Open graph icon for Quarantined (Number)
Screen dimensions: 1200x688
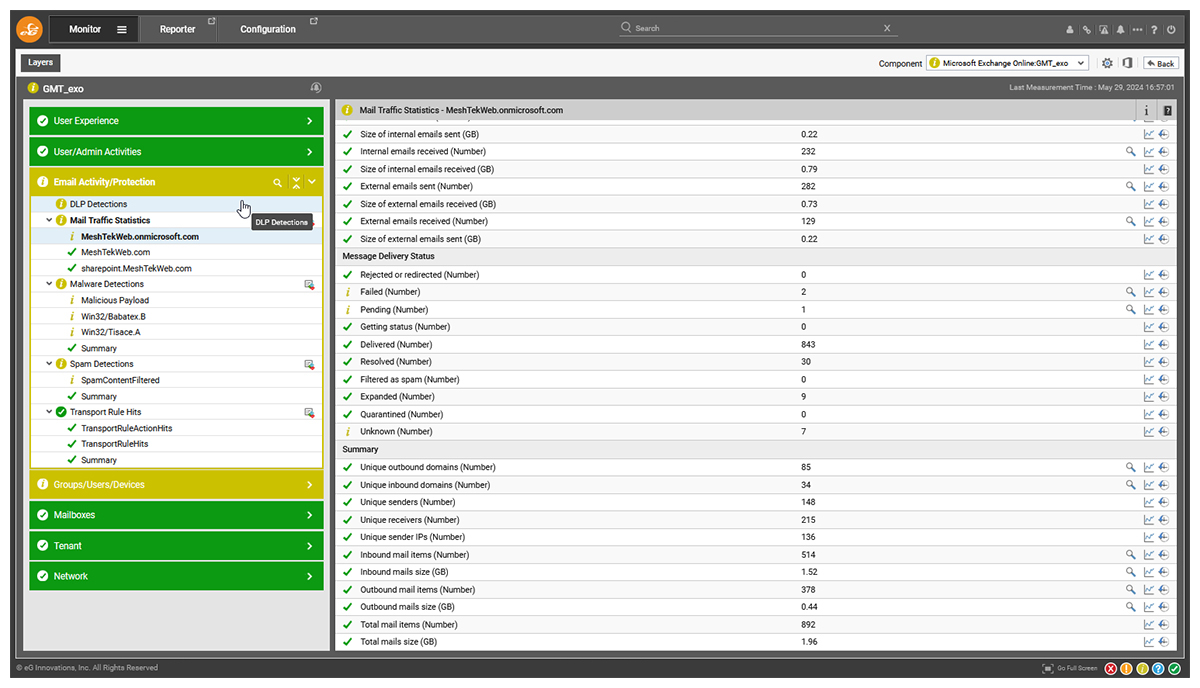pyautogui.click(x=1149, y=415)
